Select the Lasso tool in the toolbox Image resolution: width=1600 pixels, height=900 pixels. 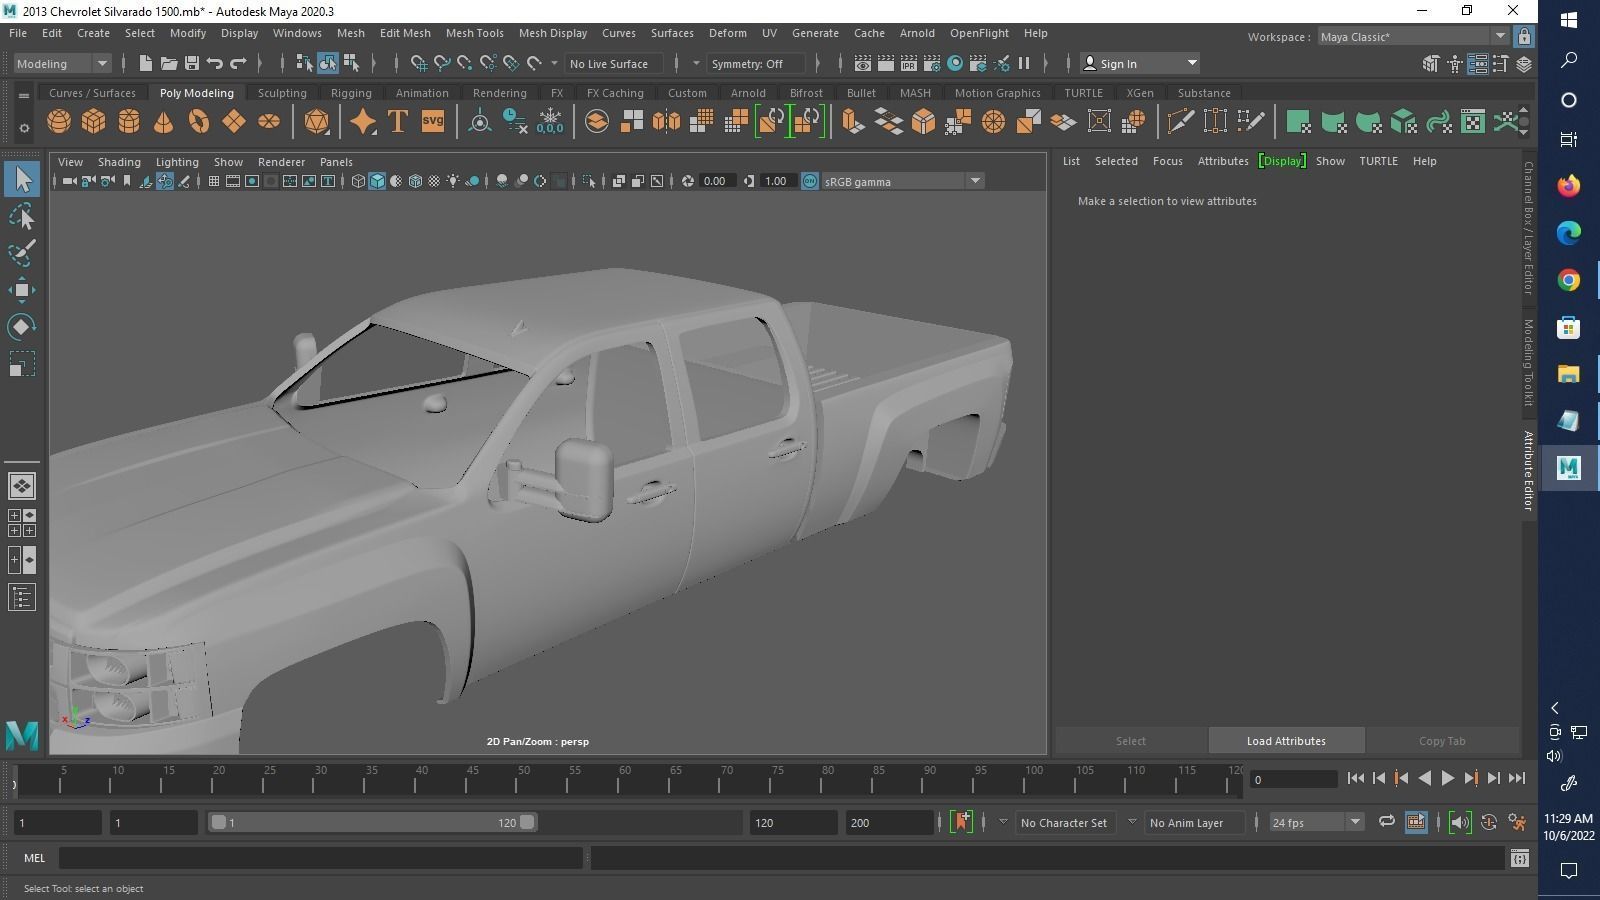tap(22, 217)
